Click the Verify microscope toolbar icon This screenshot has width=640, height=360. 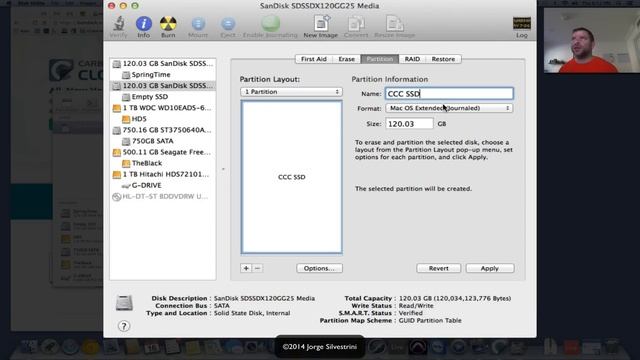(118, 27)
